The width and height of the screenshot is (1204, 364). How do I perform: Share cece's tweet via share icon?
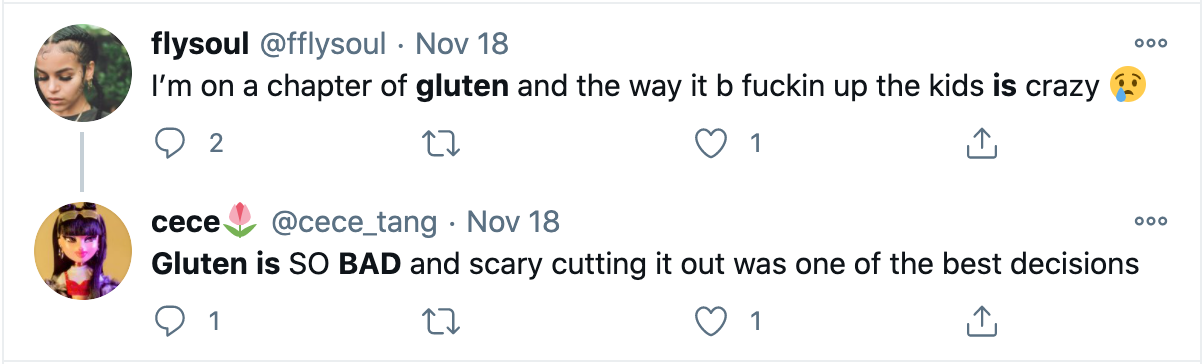click(x=981, y=321)
